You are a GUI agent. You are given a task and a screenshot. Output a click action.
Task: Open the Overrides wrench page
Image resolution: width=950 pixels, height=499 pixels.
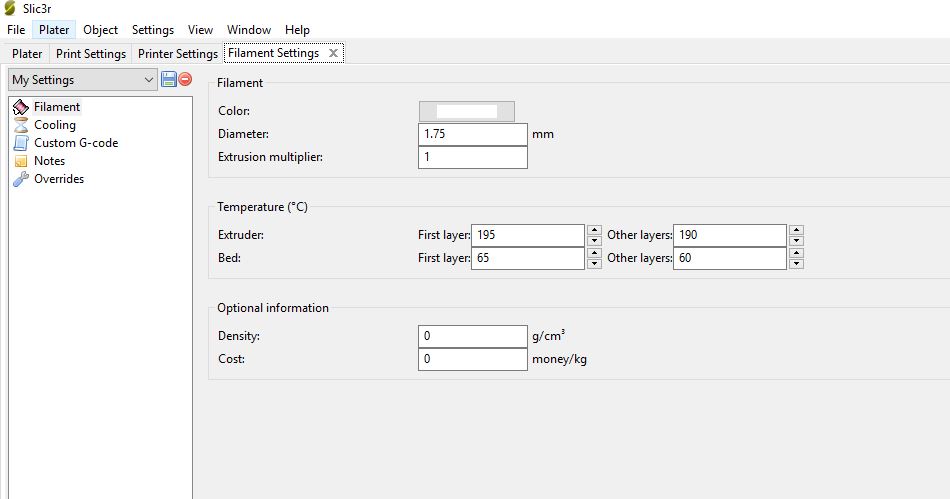pos(58,179)
